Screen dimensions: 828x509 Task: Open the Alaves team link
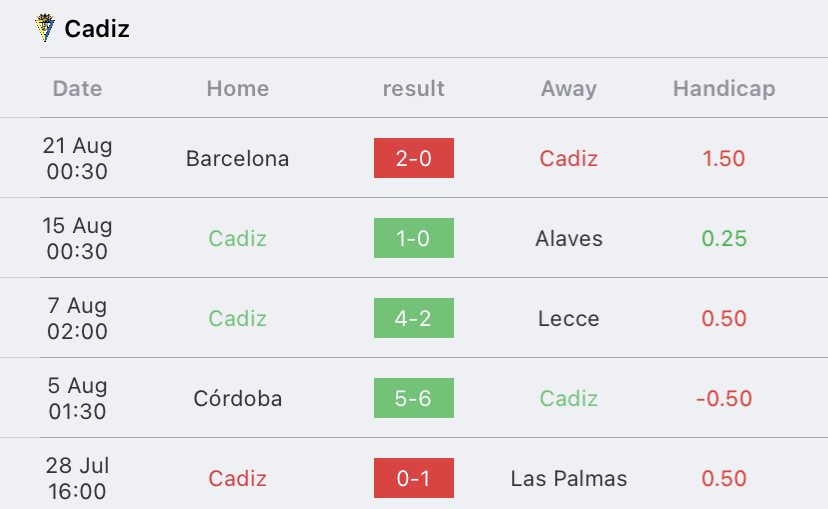(x=569, y=239)
